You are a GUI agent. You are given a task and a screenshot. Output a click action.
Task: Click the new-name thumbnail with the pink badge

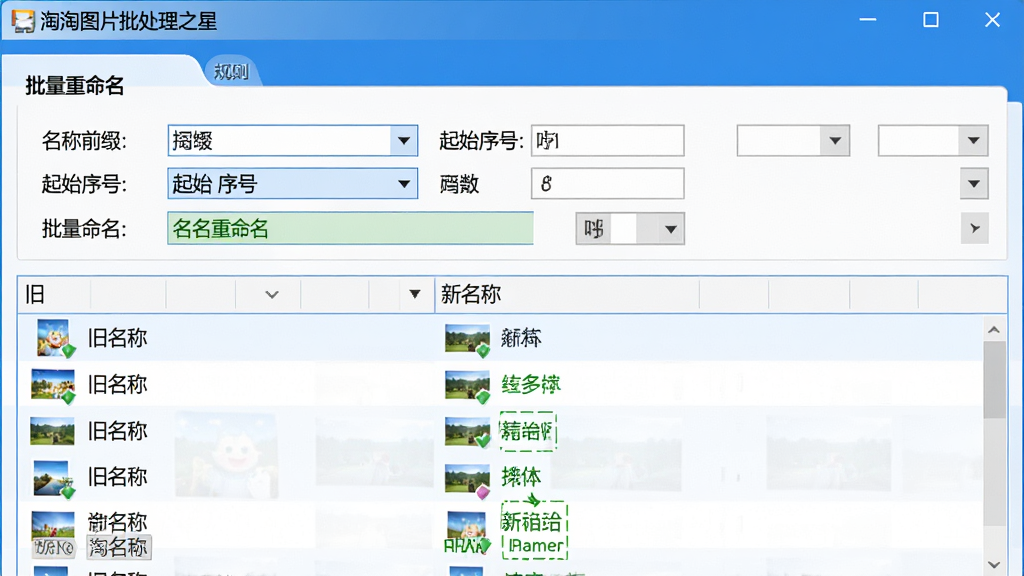(467, 481)
